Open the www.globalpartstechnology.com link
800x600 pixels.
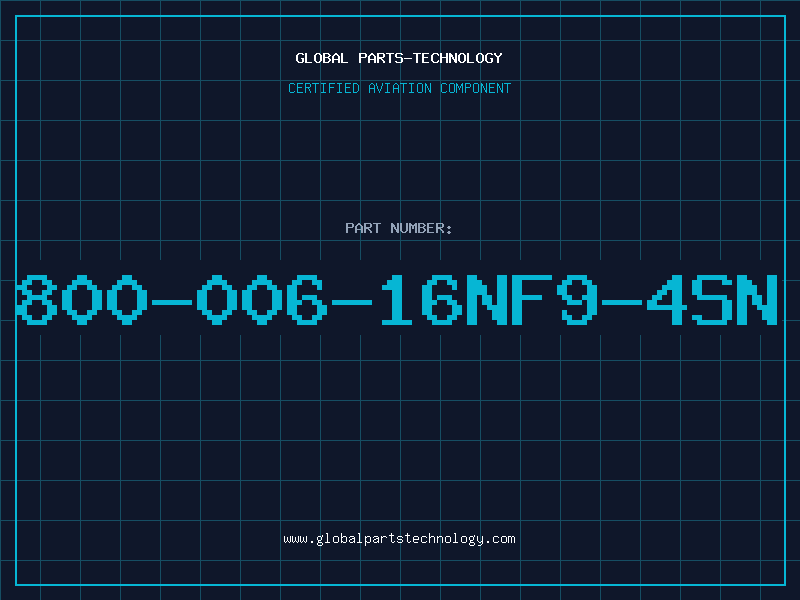[x=399, y=539]
